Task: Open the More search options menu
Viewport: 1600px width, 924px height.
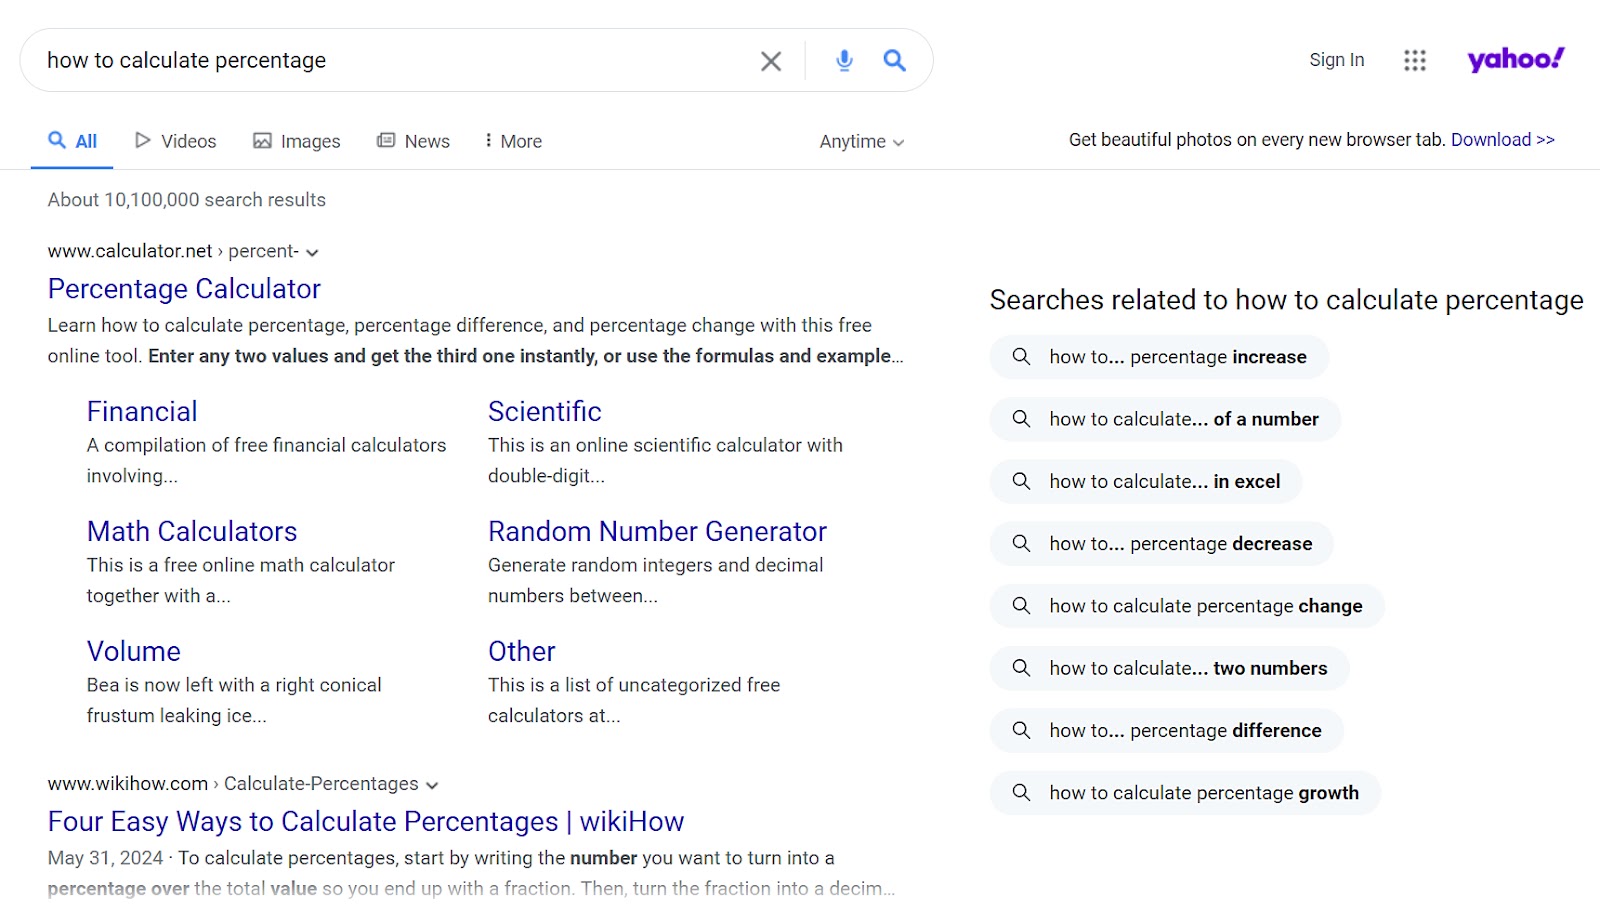Action: [x=511, y=140]
